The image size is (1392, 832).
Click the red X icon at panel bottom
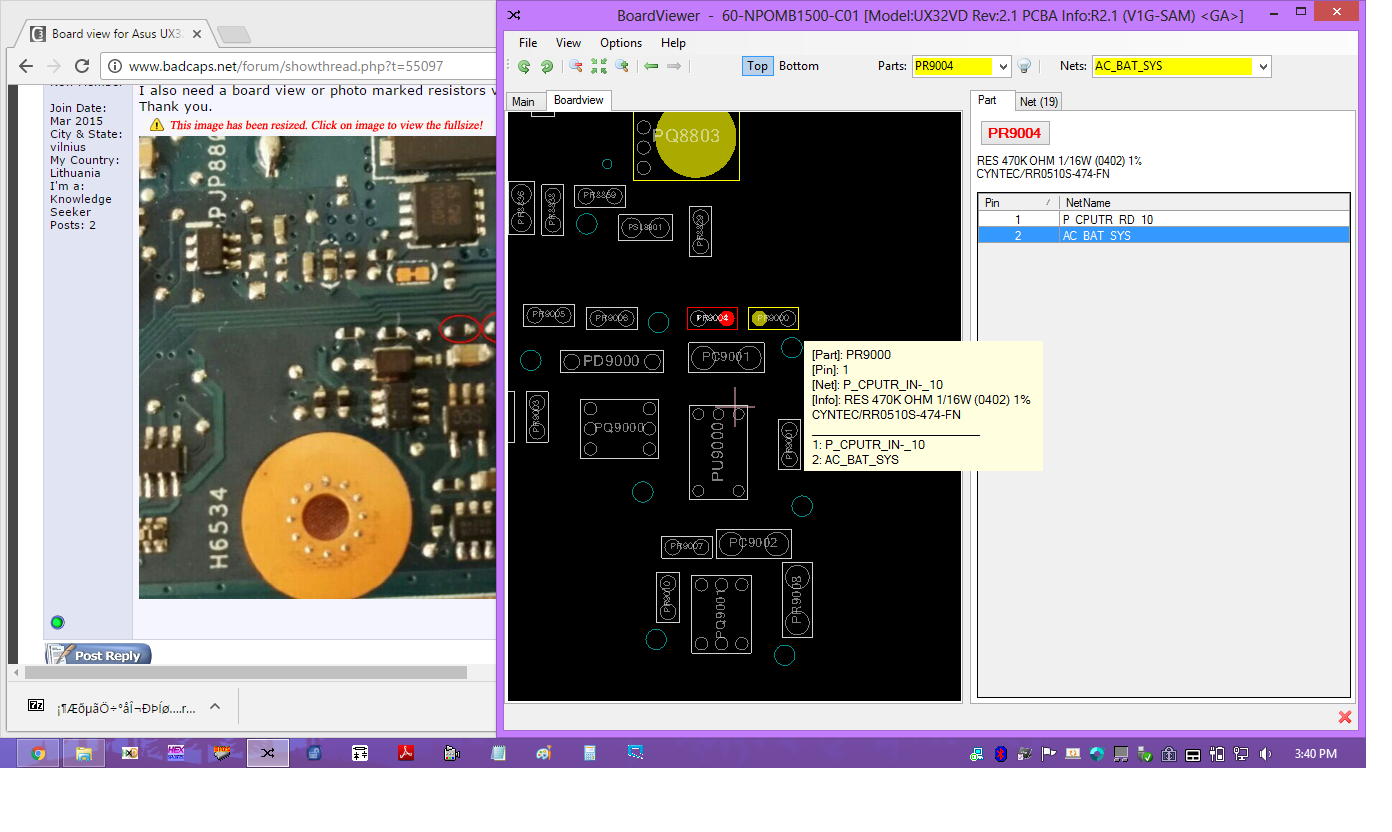[x=1345, y=717]
